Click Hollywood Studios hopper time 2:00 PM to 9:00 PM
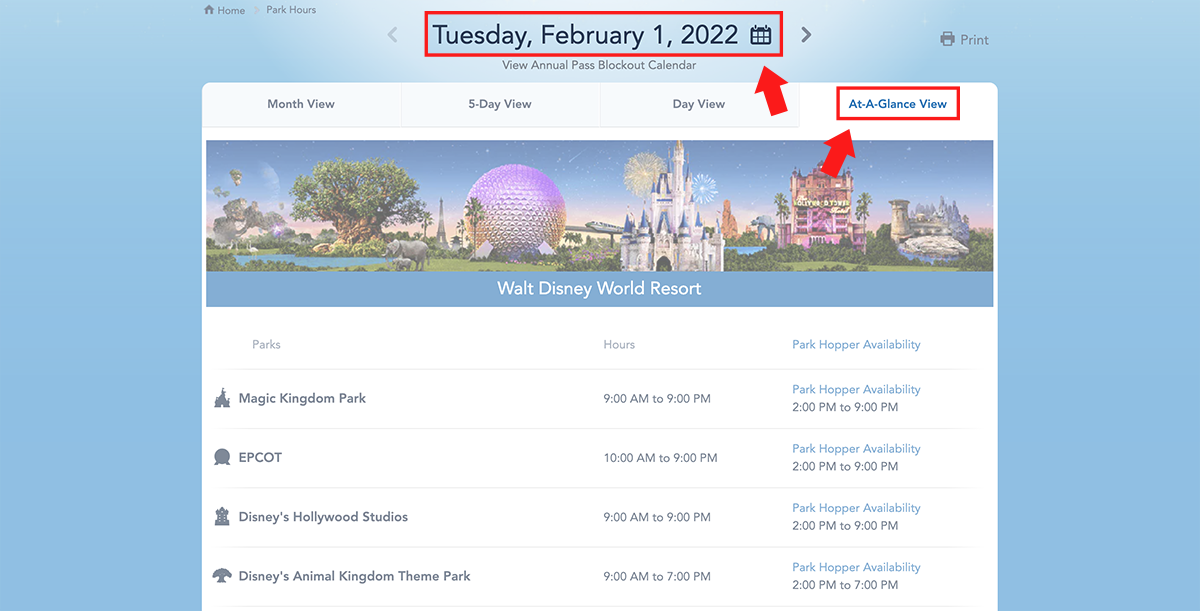1200x611 pixels. pos(845,525)
